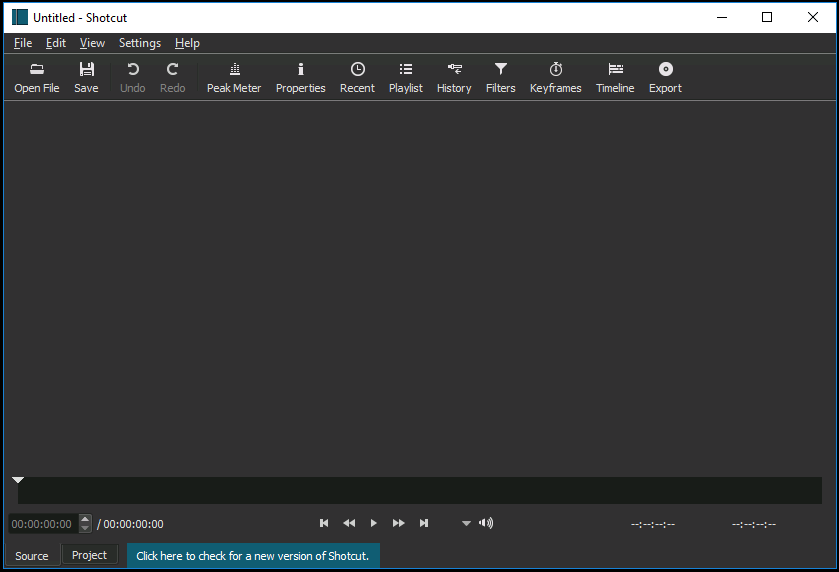839x572 pixels.
Task: Close the Shotcut window
Action: (812, 17)
